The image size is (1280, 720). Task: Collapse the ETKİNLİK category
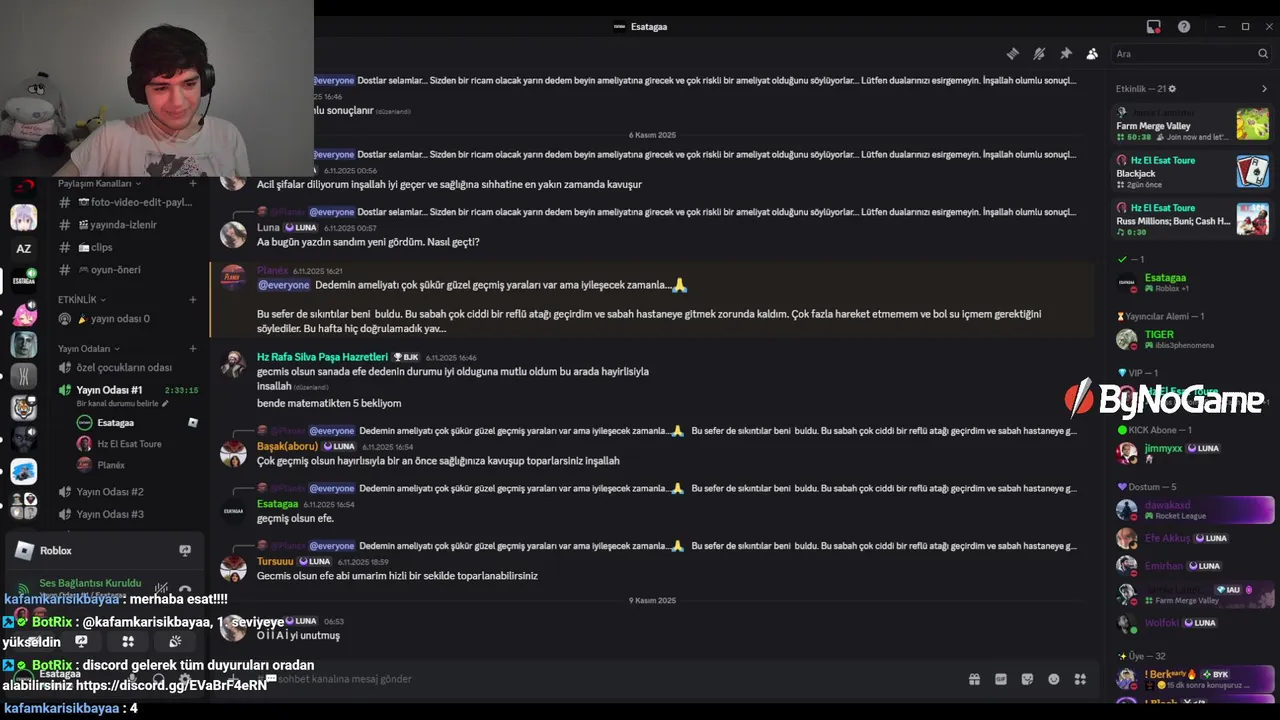(81, 300)
